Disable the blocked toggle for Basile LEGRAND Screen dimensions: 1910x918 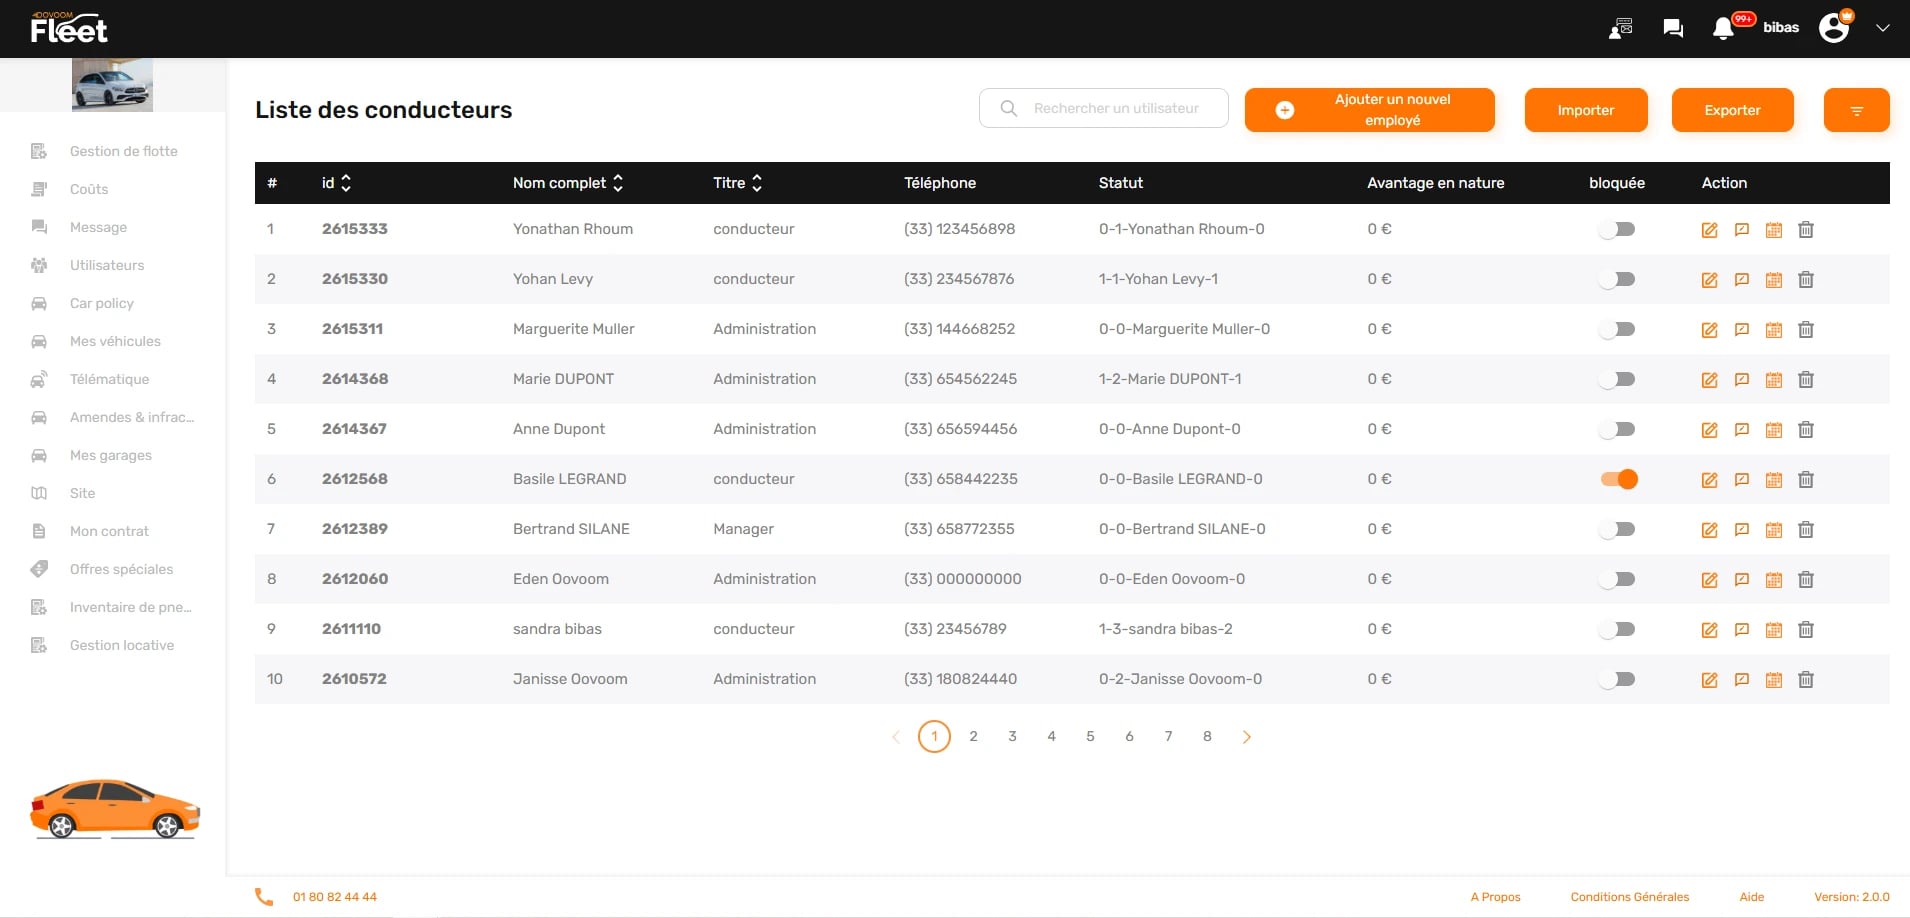[x=1618, y=479]
